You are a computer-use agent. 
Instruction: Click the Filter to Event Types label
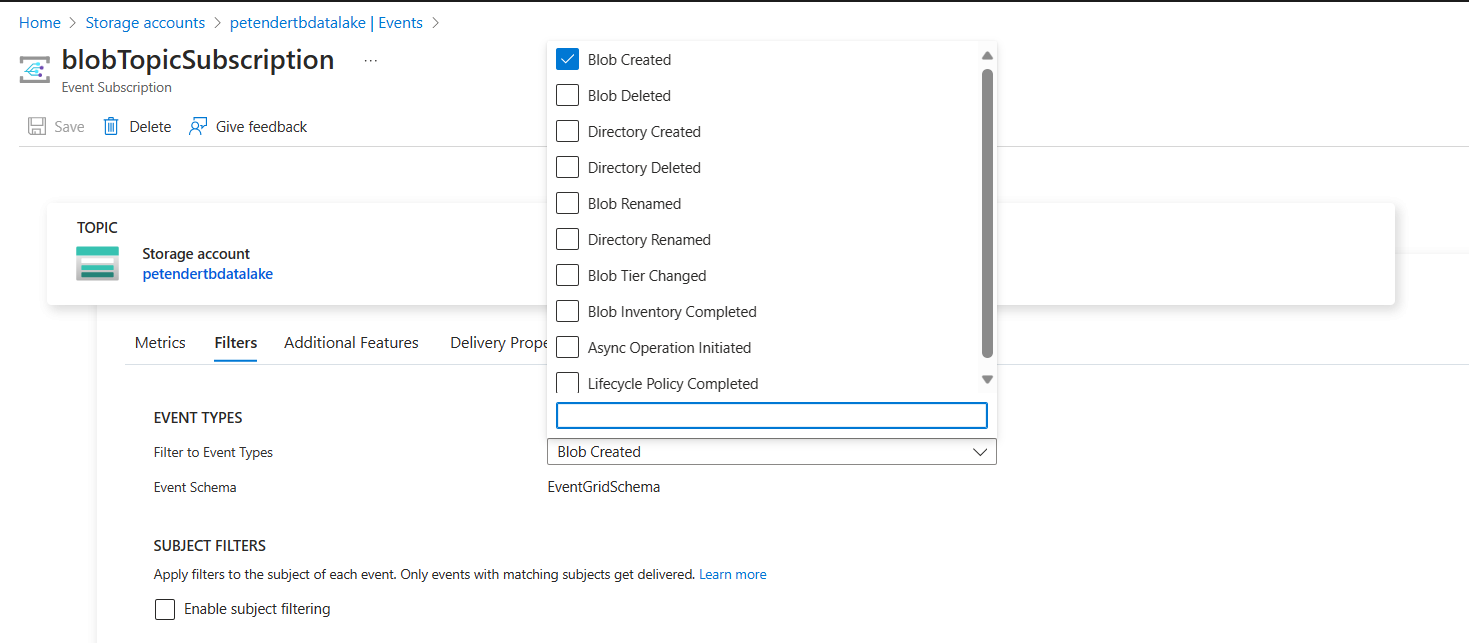point(213,452)
